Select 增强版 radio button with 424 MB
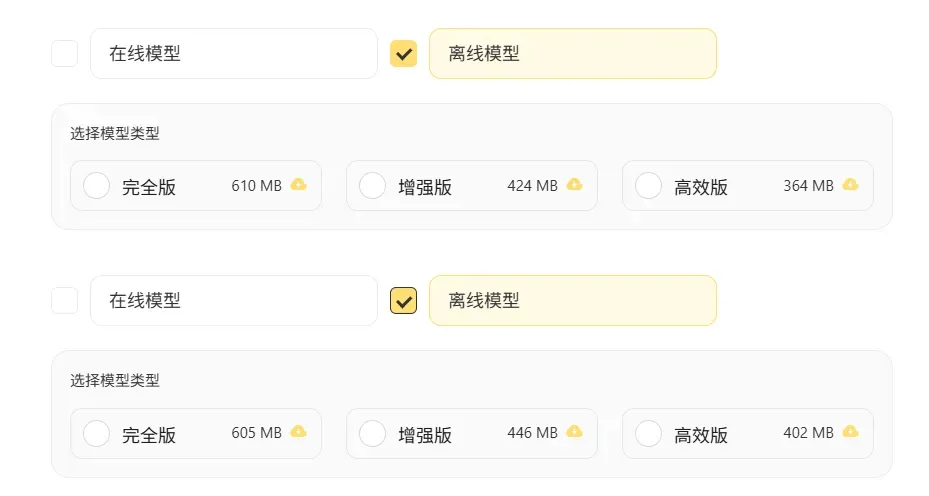The width and height of the screenshot is (929, 496). click(373, 185)
